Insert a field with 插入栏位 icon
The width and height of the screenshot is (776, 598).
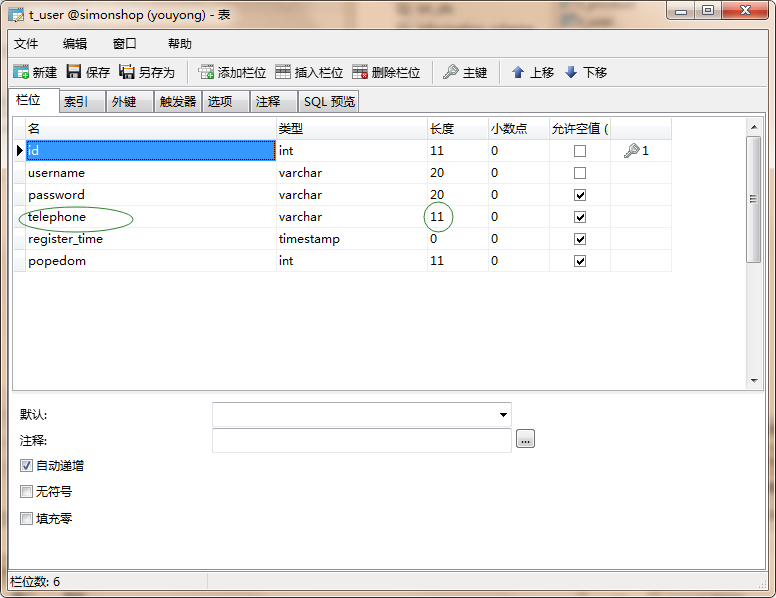click(283, 72)
